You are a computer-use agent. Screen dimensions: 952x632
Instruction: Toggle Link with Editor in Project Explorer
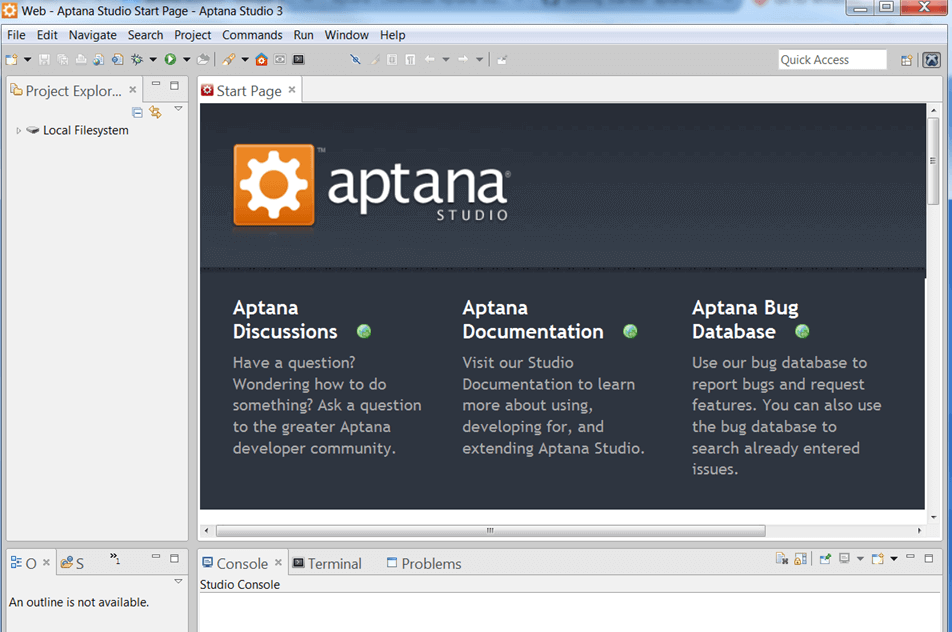(155, 112)
